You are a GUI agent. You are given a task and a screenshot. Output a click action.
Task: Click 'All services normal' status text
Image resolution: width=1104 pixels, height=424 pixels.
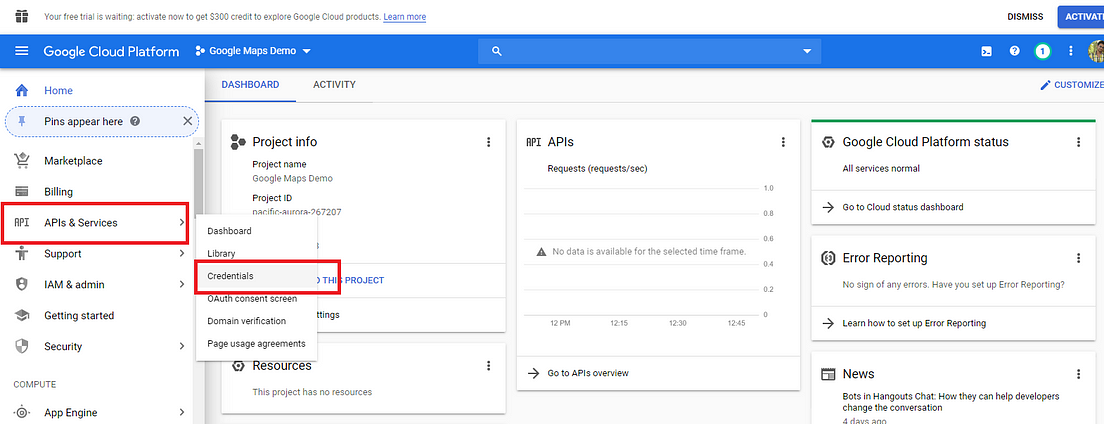[x=881, y=168]
